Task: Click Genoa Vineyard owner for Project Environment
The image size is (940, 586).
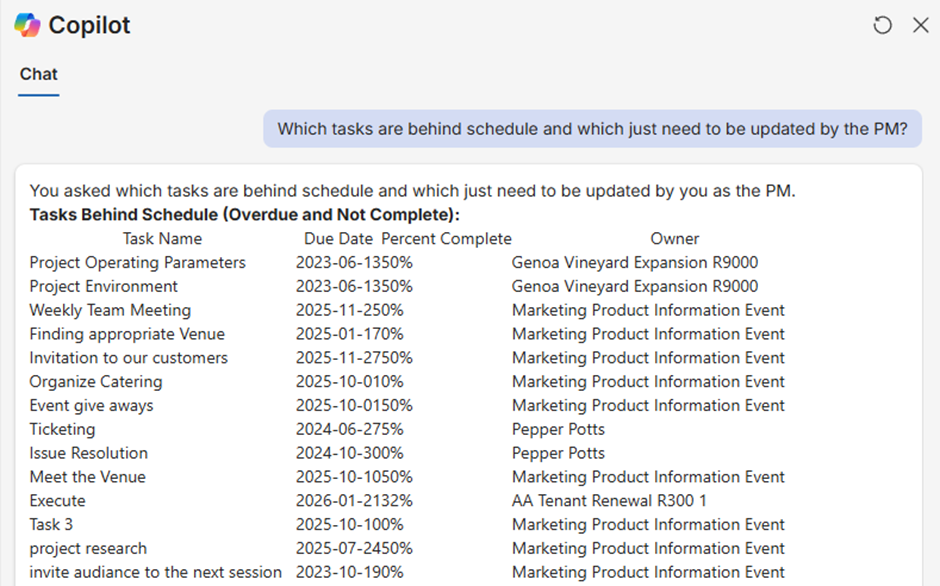Action: [635, 287]
